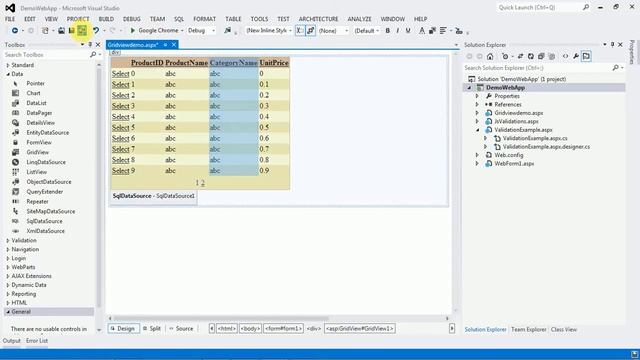Collapse the Data section in Toolbox
This screenshot has height=360, width=640.
click(8, 74)
